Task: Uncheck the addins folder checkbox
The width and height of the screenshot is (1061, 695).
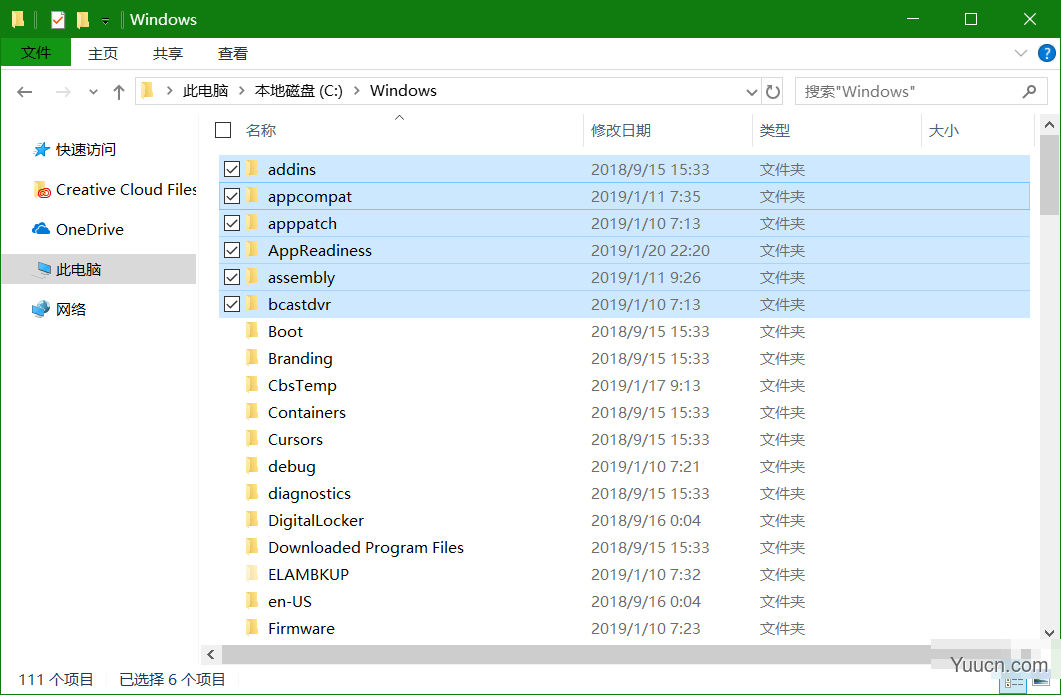Action: click(232, 169)
